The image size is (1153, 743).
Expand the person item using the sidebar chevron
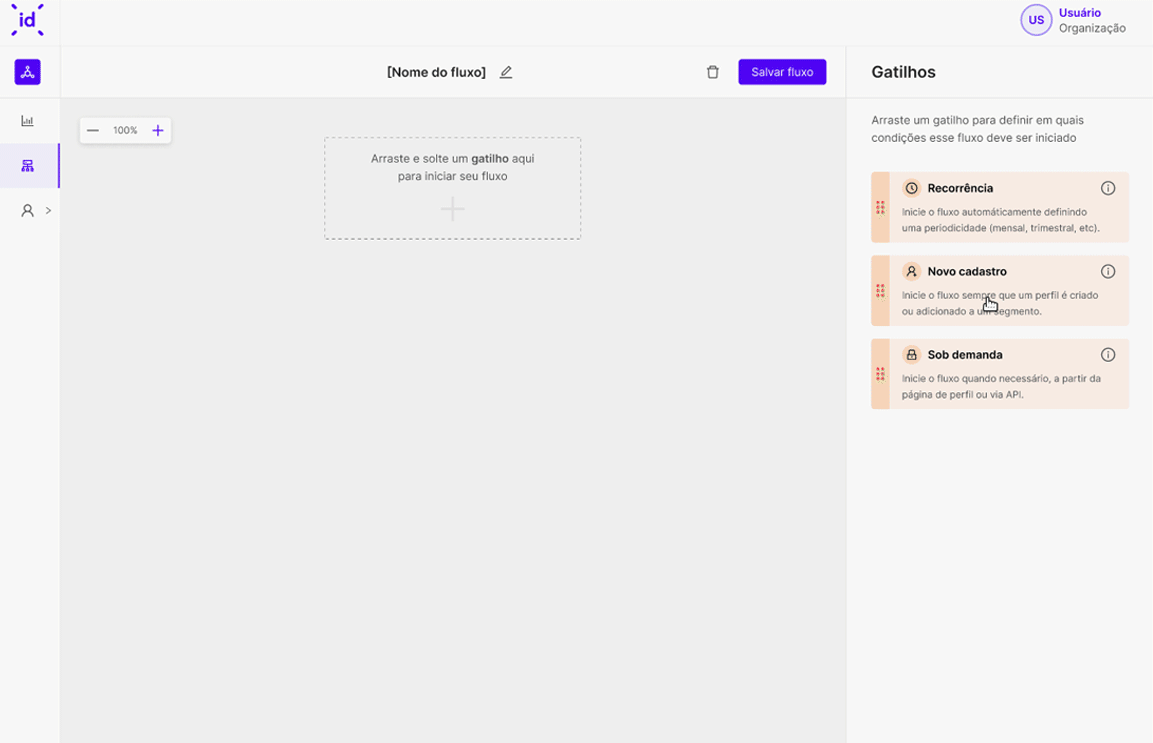coord(46,210)
